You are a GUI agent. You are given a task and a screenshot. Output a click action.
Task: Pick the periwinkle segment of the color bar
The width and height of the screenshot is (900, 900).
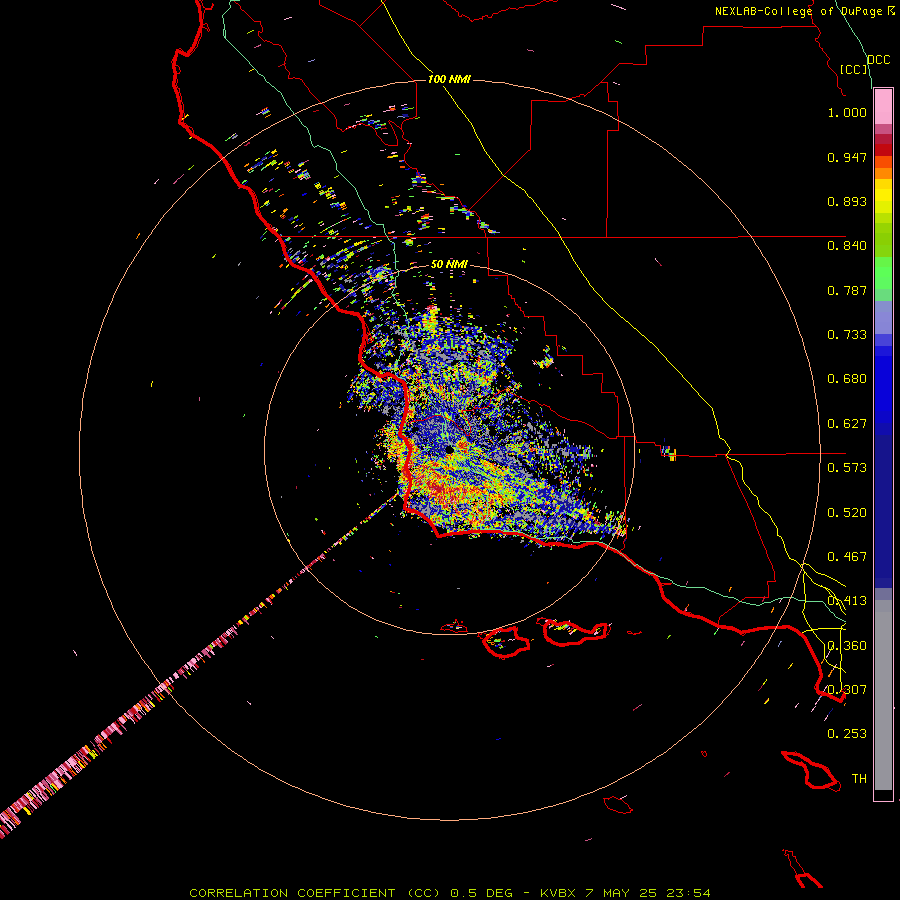pyautogui.click(x=883, y=317)
